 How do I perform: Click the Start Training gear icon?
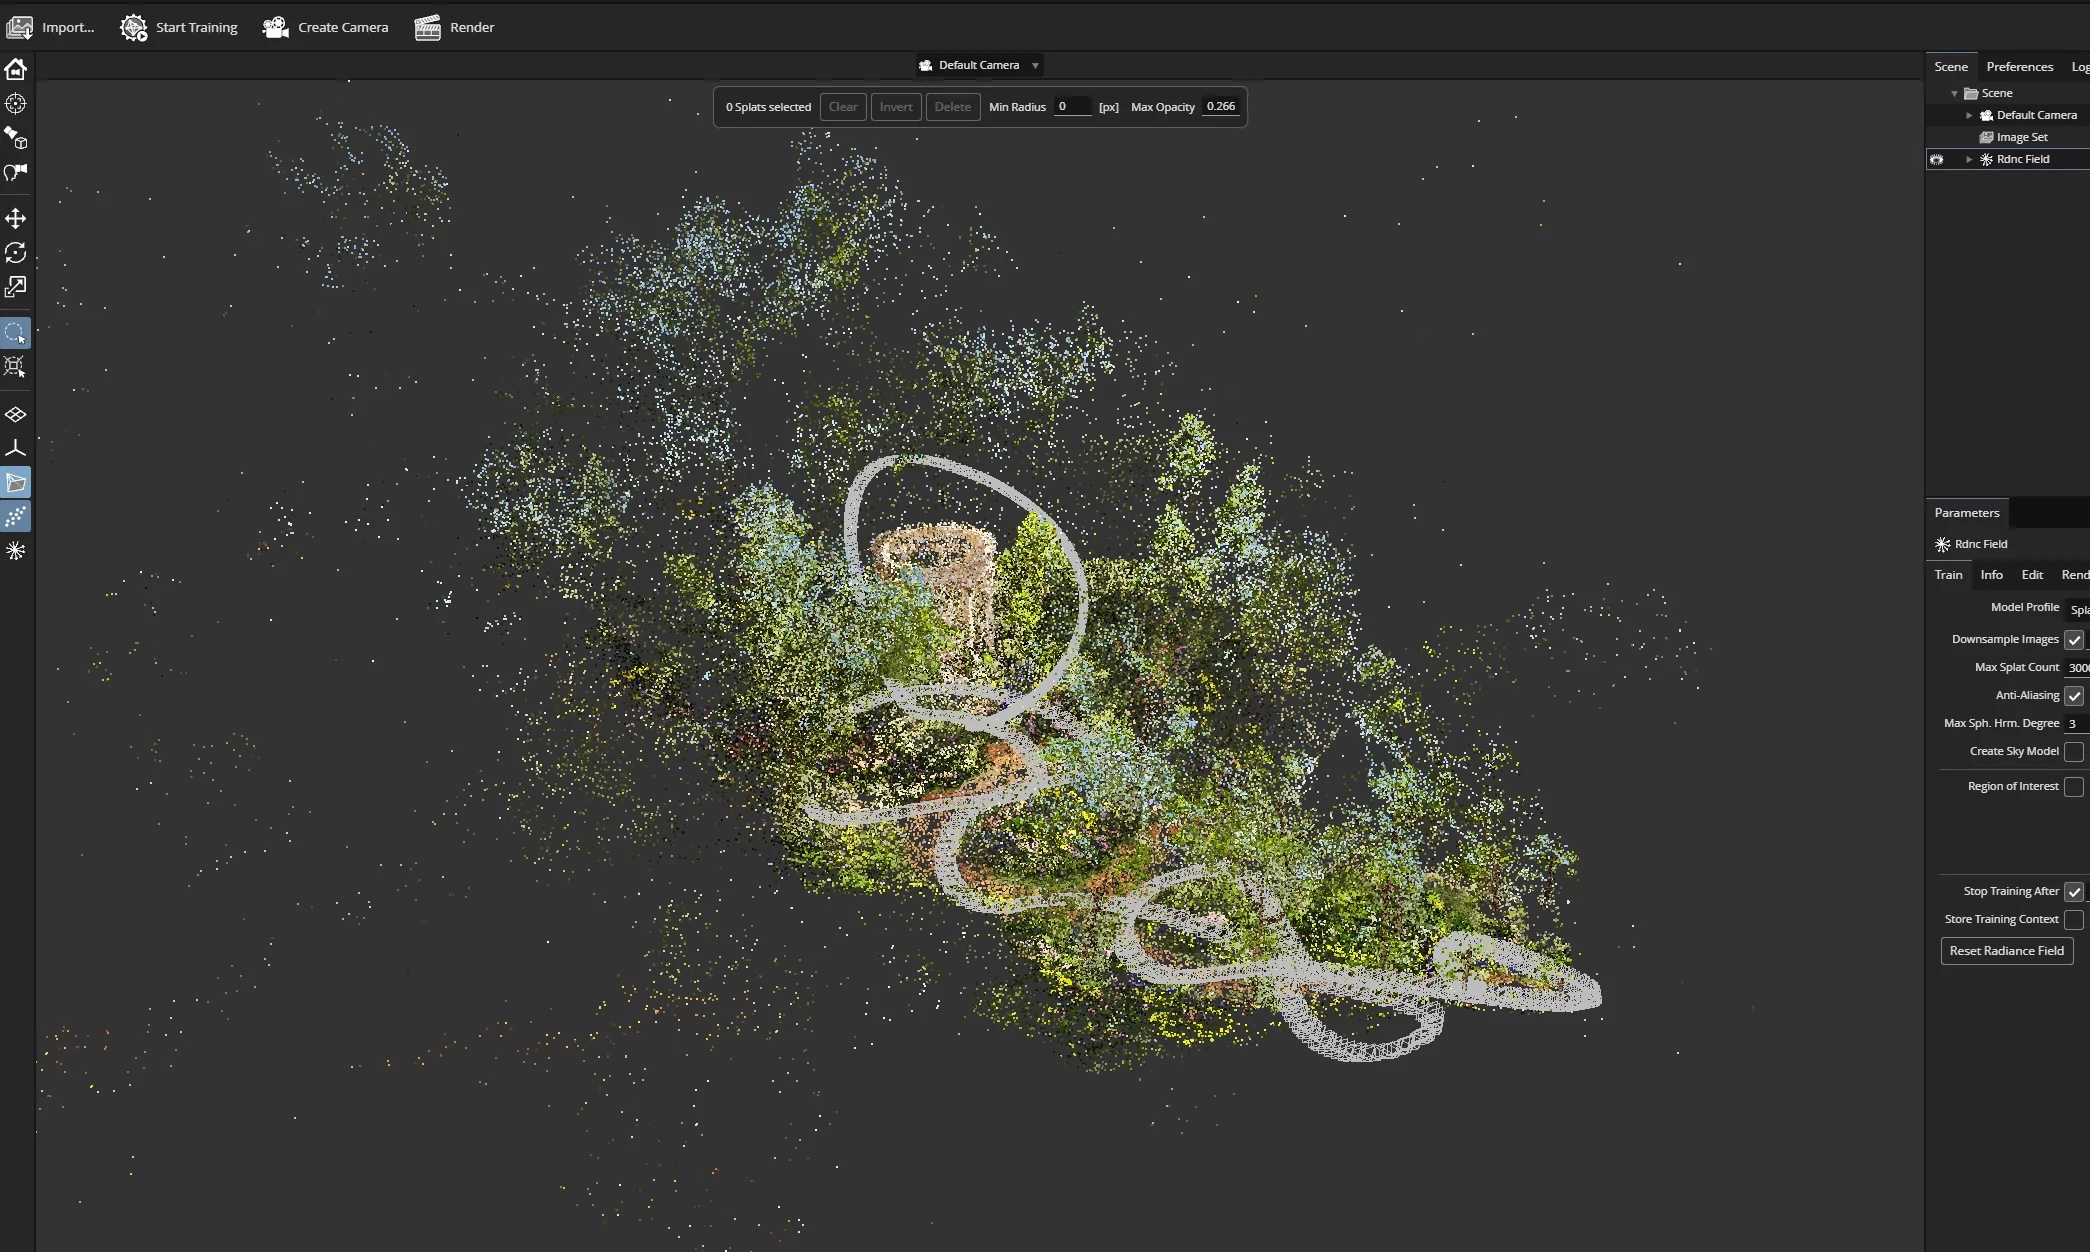point(133,27)
